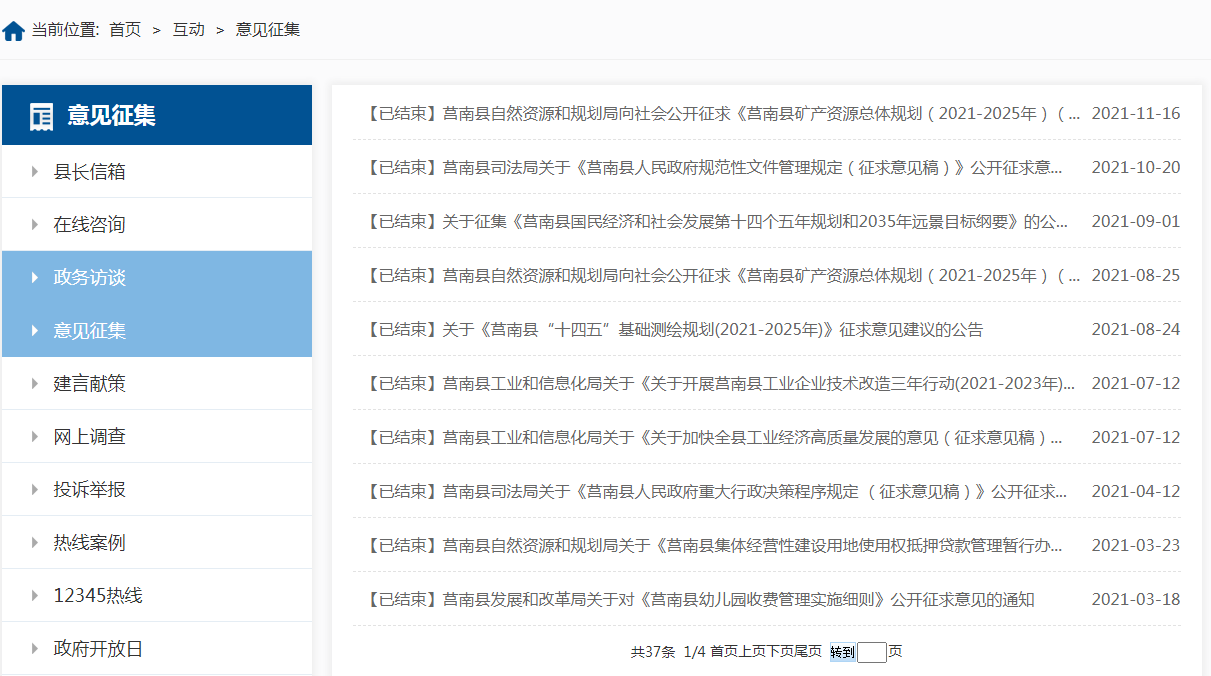Open the 重大行政决策程序规定 notice
This screenshot has width=1211, height=676.
[716, 491]
